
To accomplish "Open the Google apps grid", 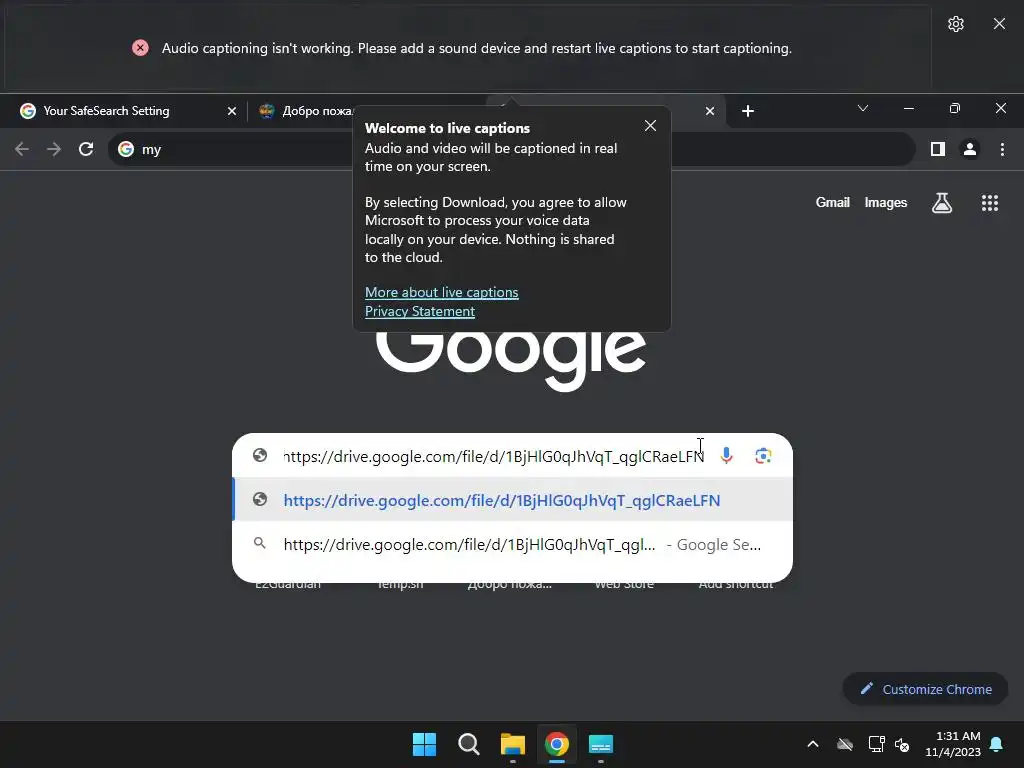I will [x=990, y=203].
